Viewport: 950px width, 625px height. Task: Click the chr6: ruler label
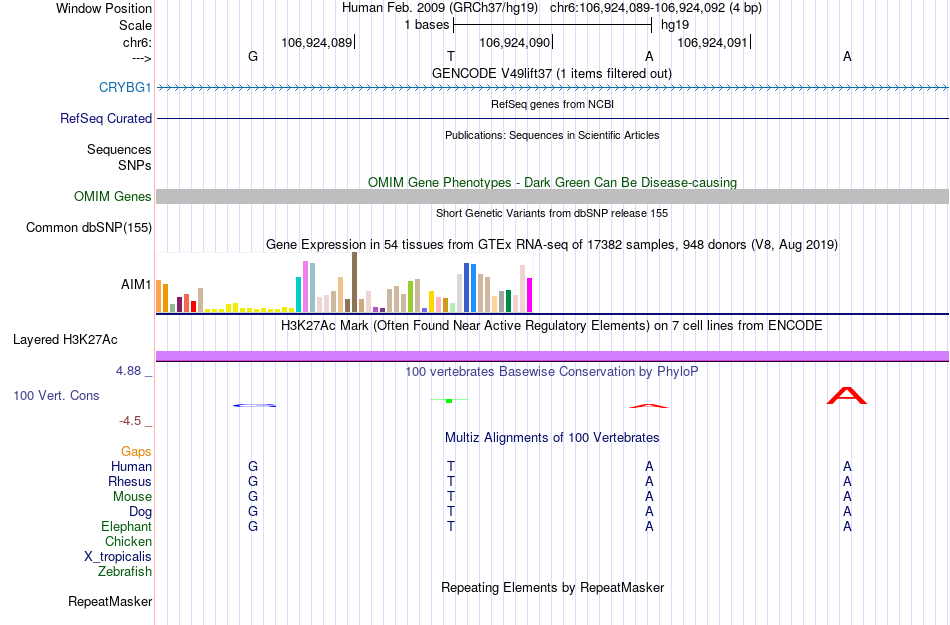tap(137, 42)
